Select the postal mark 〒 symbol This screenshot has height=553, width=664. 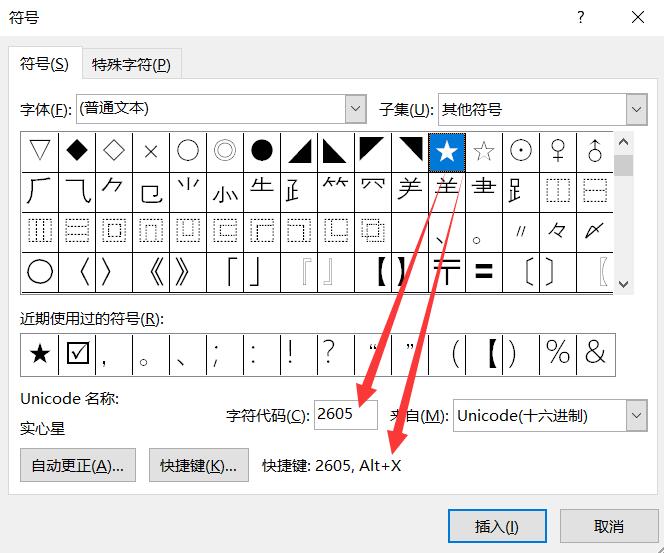click(x=447, y=272)
